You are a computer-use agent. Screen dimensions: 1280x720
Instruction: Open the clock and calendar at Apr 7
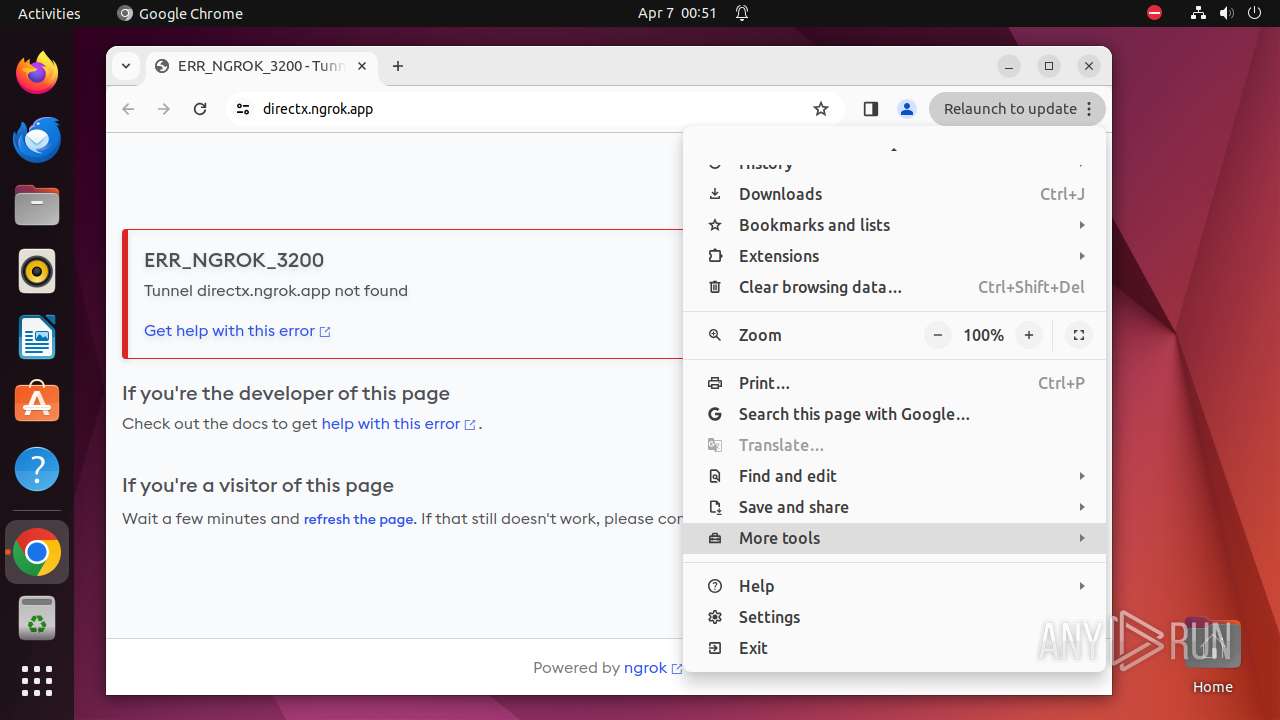click(677, 13)
